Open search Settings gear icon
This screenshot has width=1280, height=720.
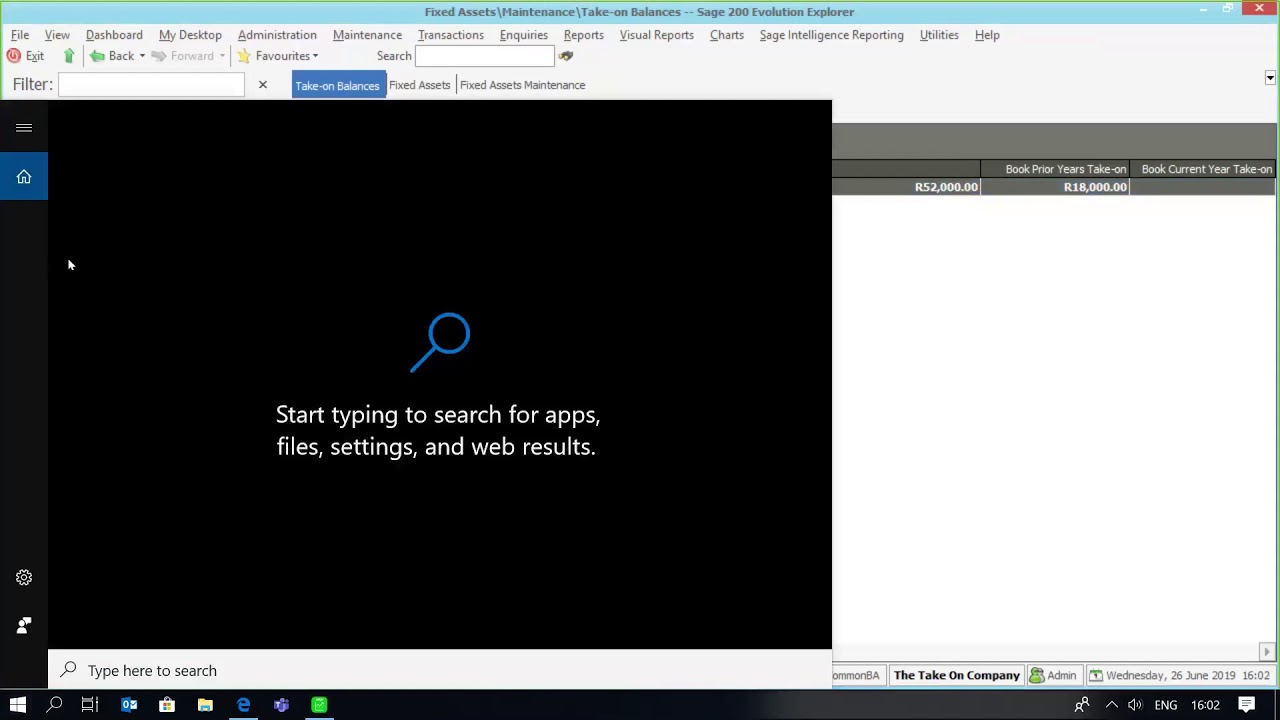click(x=24, y=578)
